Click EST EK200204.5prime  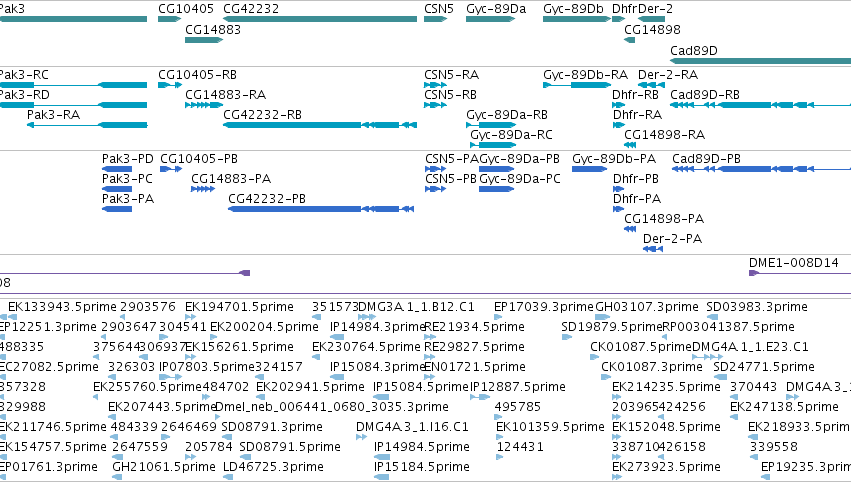[264, 327]
